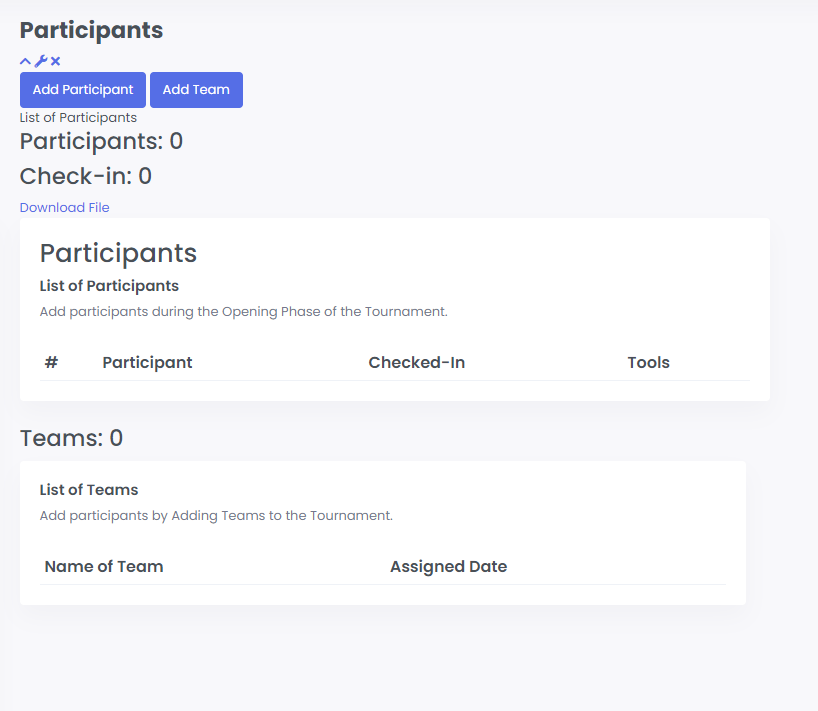Click the # column header
Screen dimensions: 818x711
click(x=51, y=362)
